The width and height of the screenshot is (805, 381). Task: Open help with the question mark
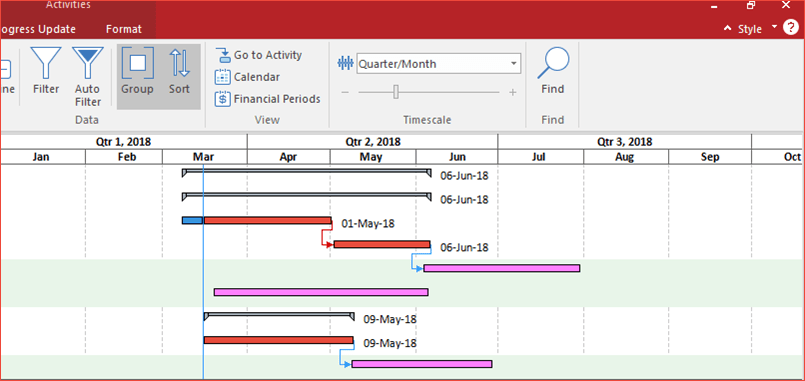pos(791,28)
